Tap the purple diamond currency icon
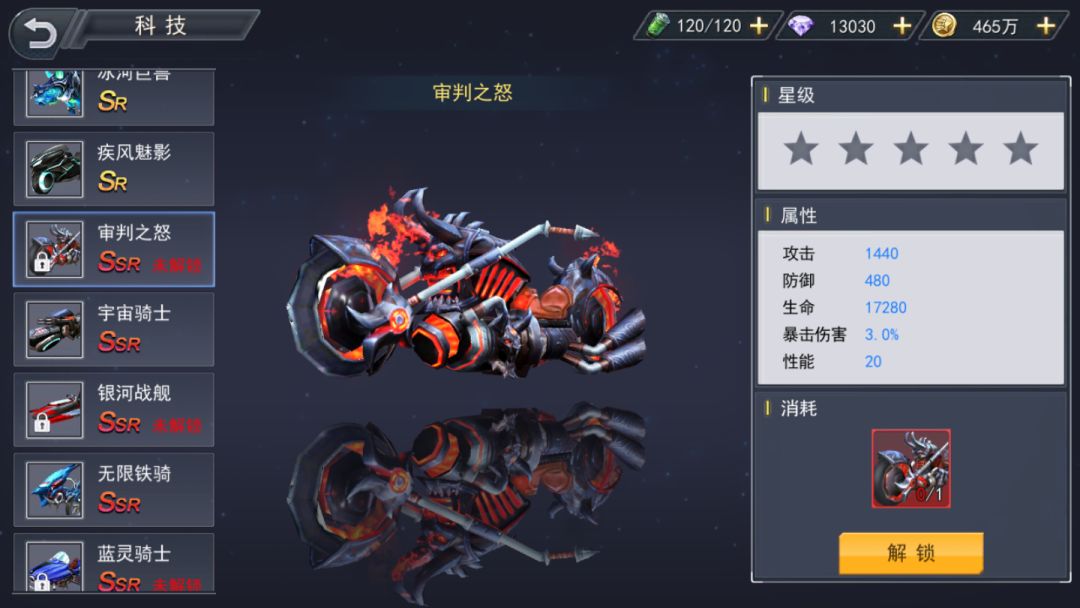Image resolution: width=1080 pixels, height=608 pixels. click(x=800, y=26)
